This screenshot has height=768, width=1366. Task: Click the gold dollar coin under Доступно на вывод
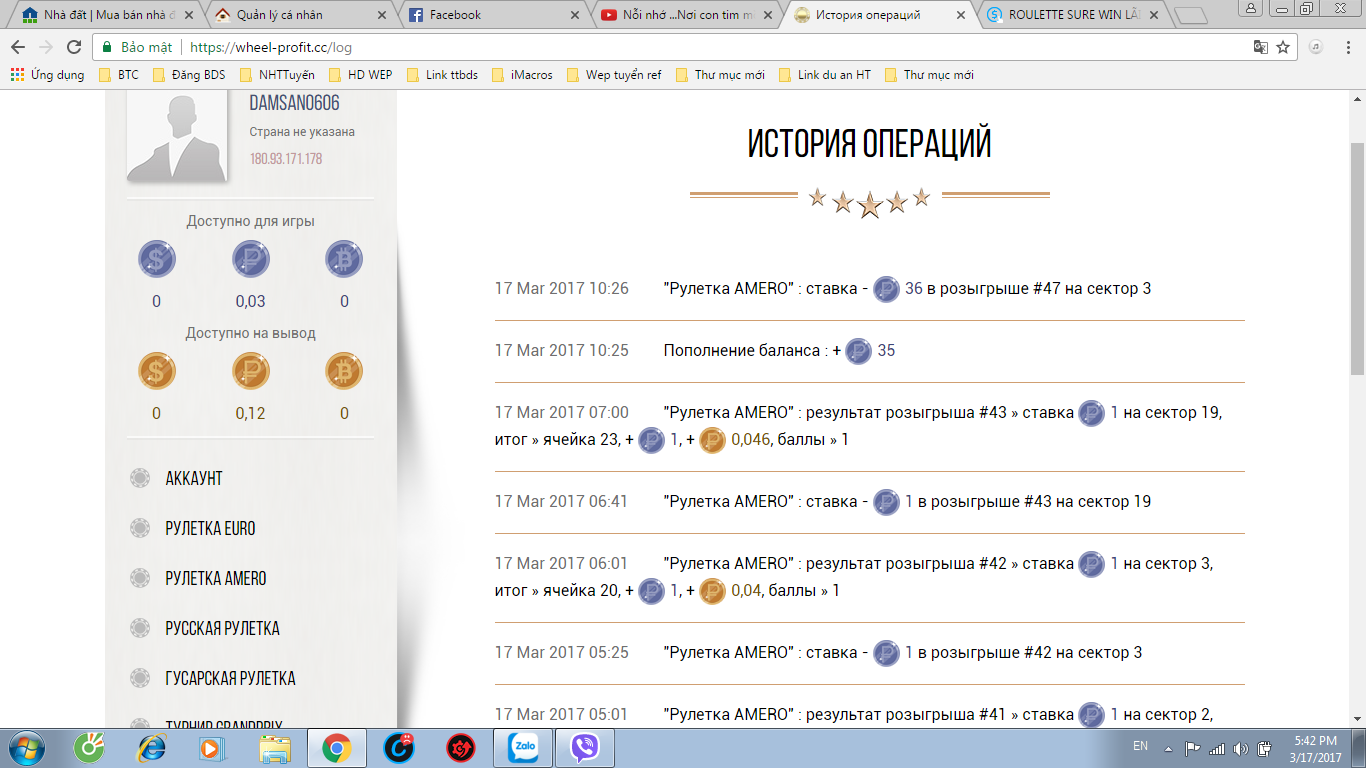pyautogui.click(x=157, y=371)
